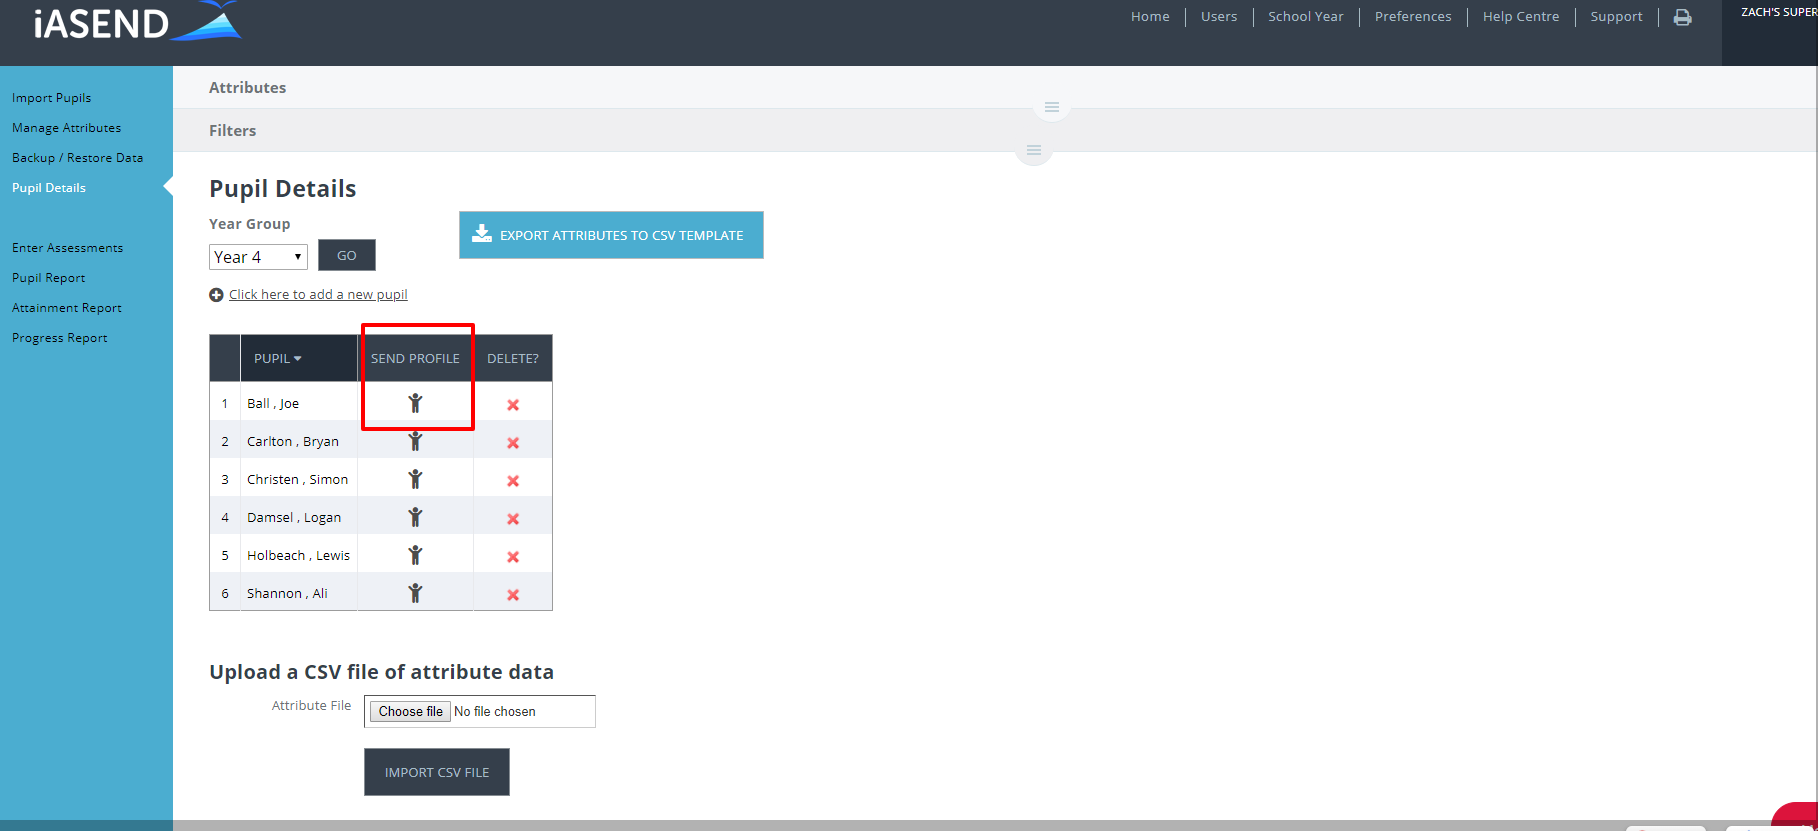
Task: Click the No file chosen text
Action: 495,712
